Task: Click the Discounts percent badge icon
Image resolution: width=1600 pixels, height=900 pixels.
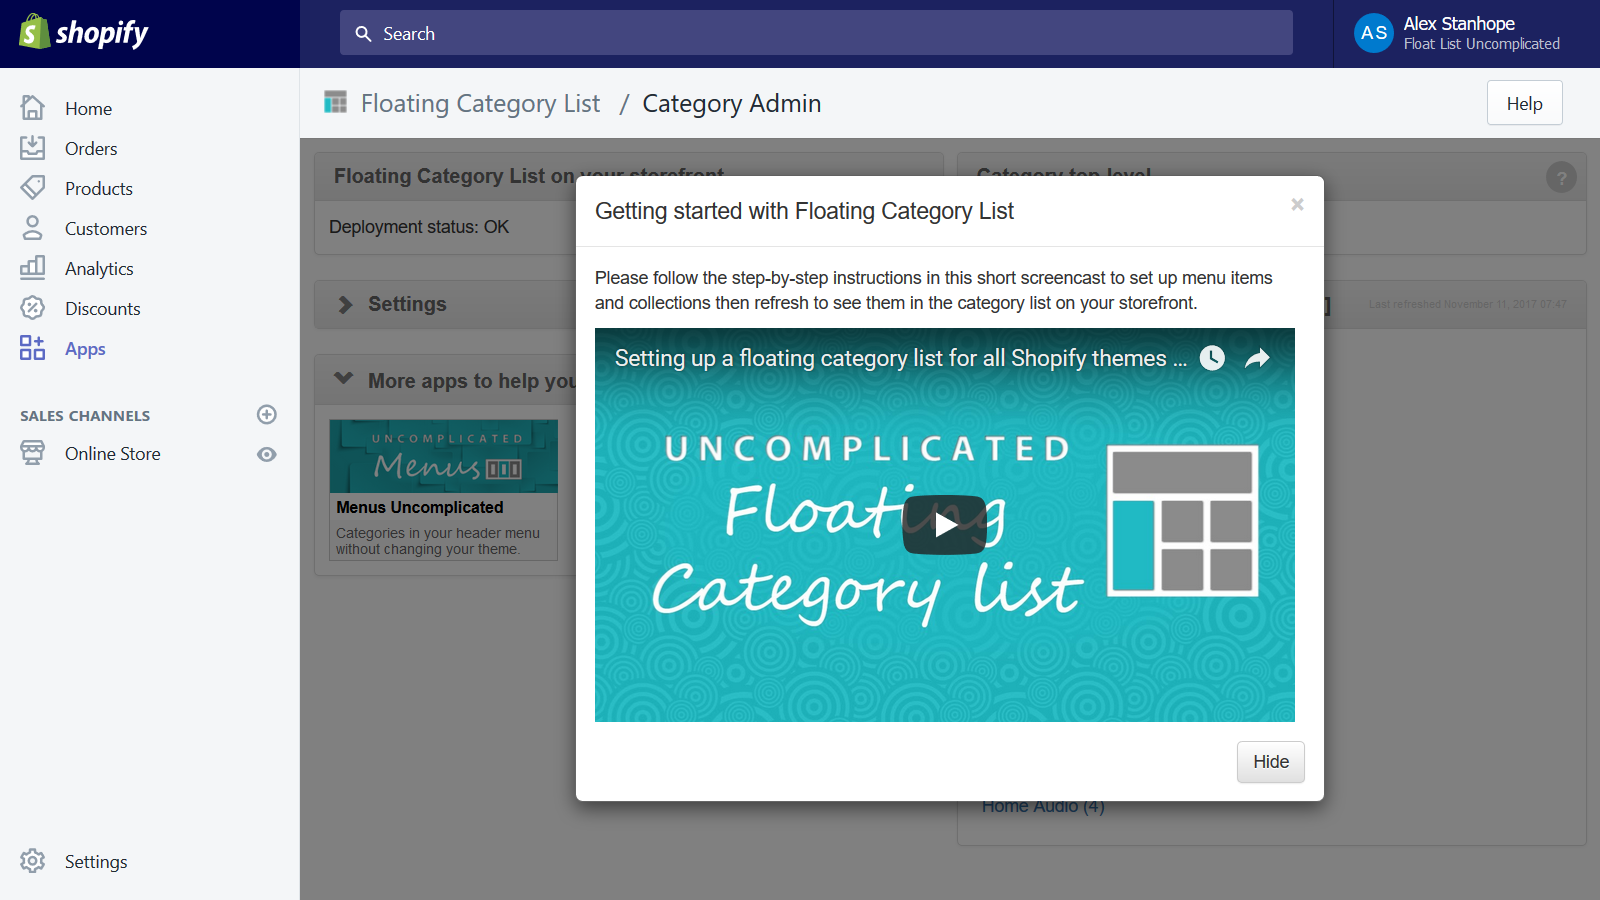Action: (x=32, y=307)
